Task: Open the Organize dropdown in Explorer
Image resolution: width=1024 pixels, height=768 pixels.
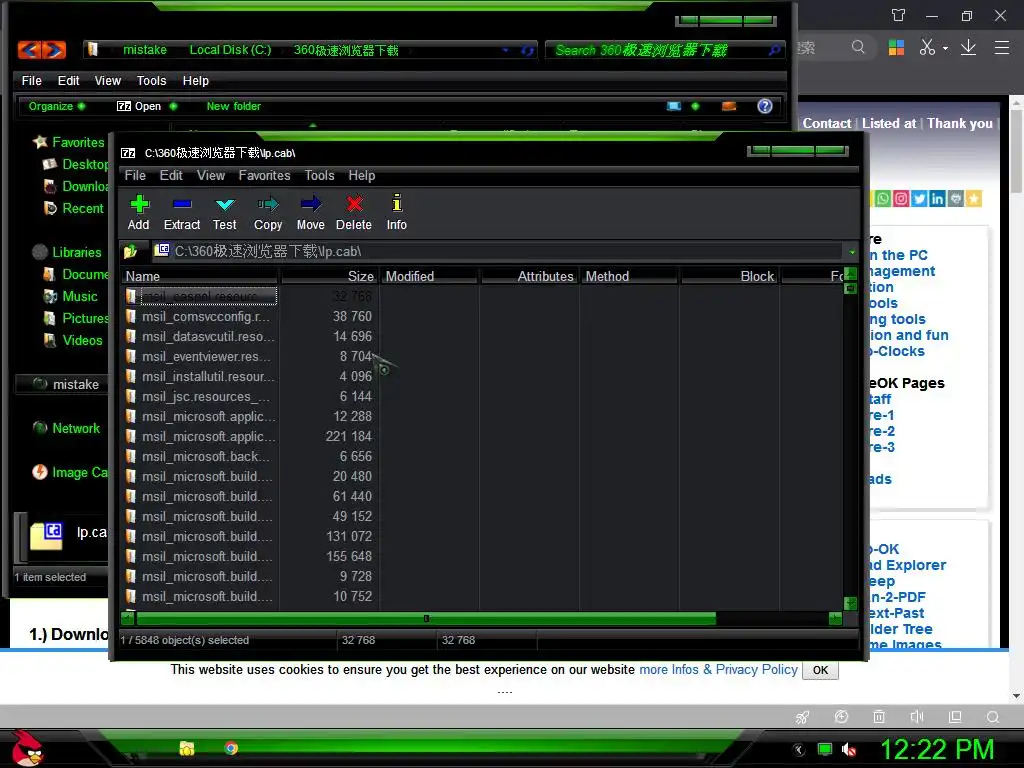Action: pyautogui.click(x=56, y=106)
